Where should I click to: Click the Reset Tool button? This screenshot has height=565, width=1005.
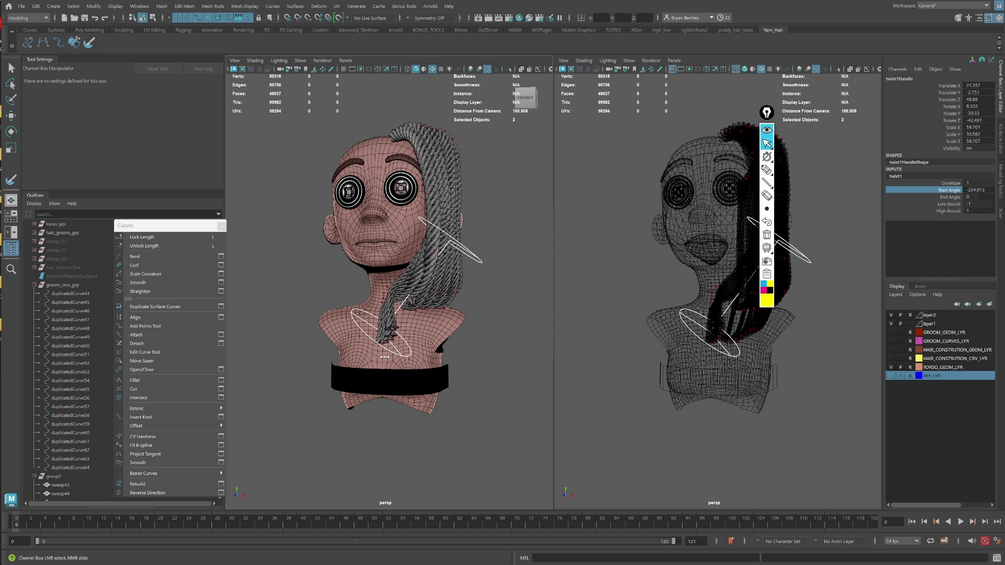pos(157,69)
